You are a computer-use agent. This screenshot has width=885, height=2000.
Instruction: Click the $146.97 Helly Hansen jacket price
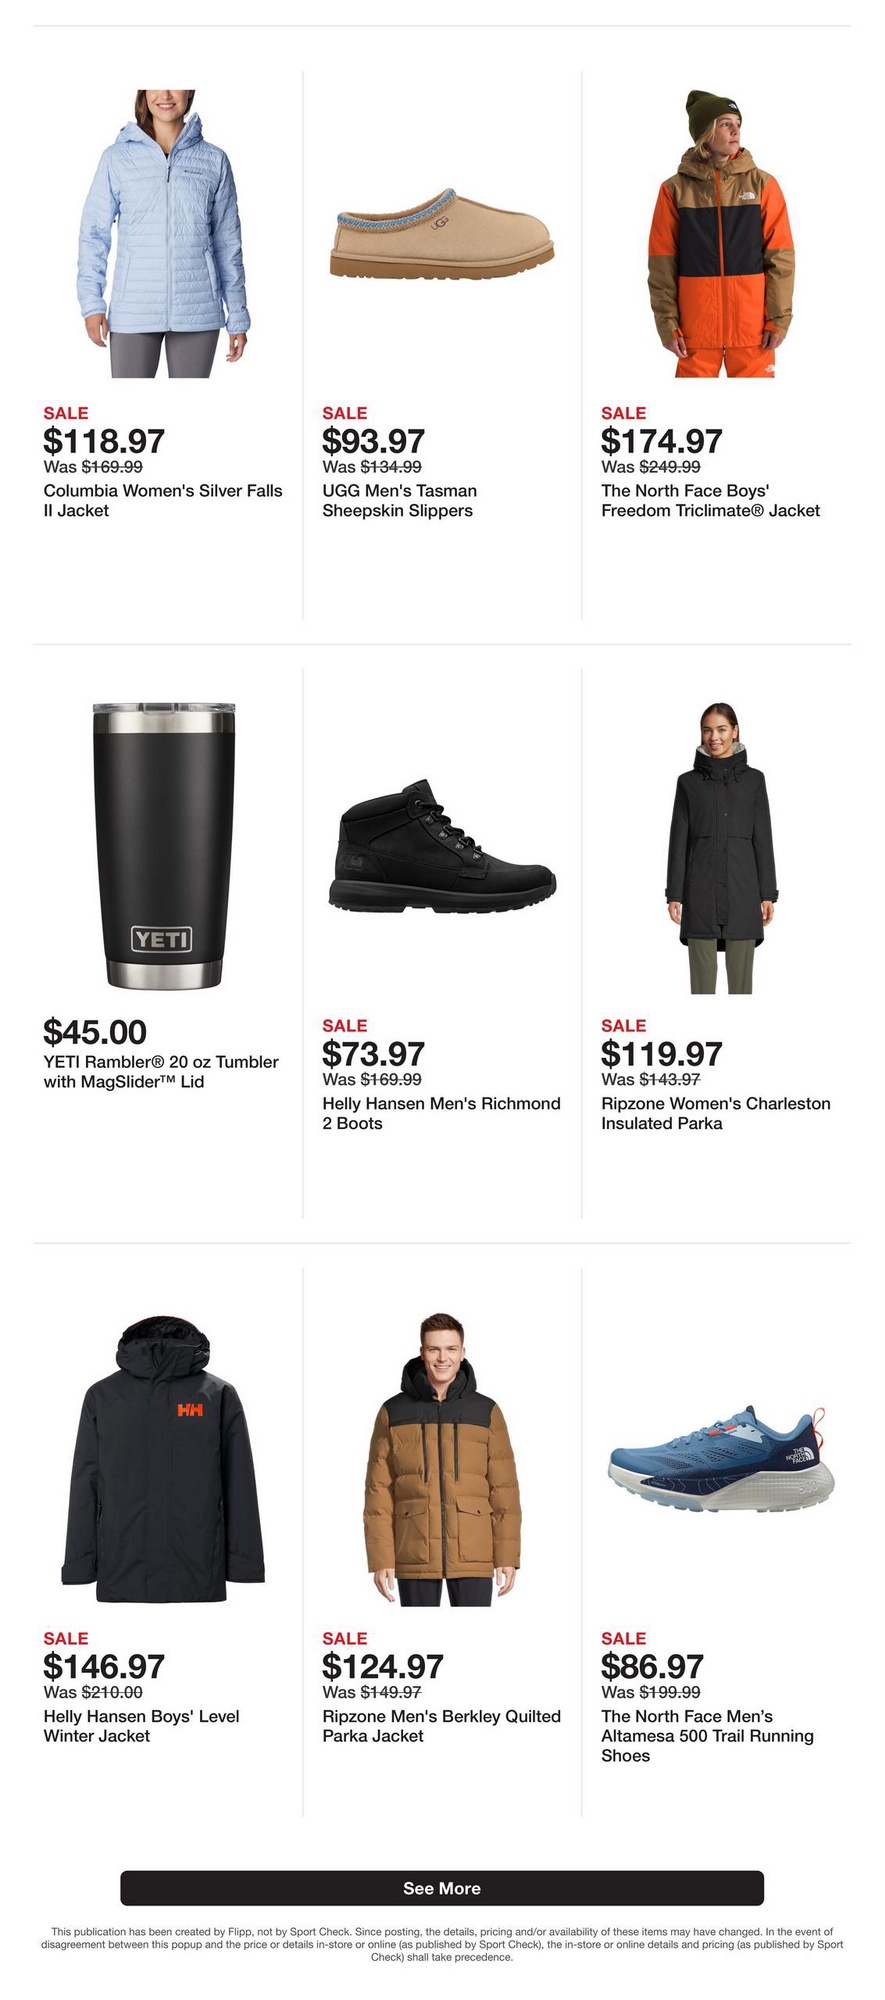click(104, 1666)
